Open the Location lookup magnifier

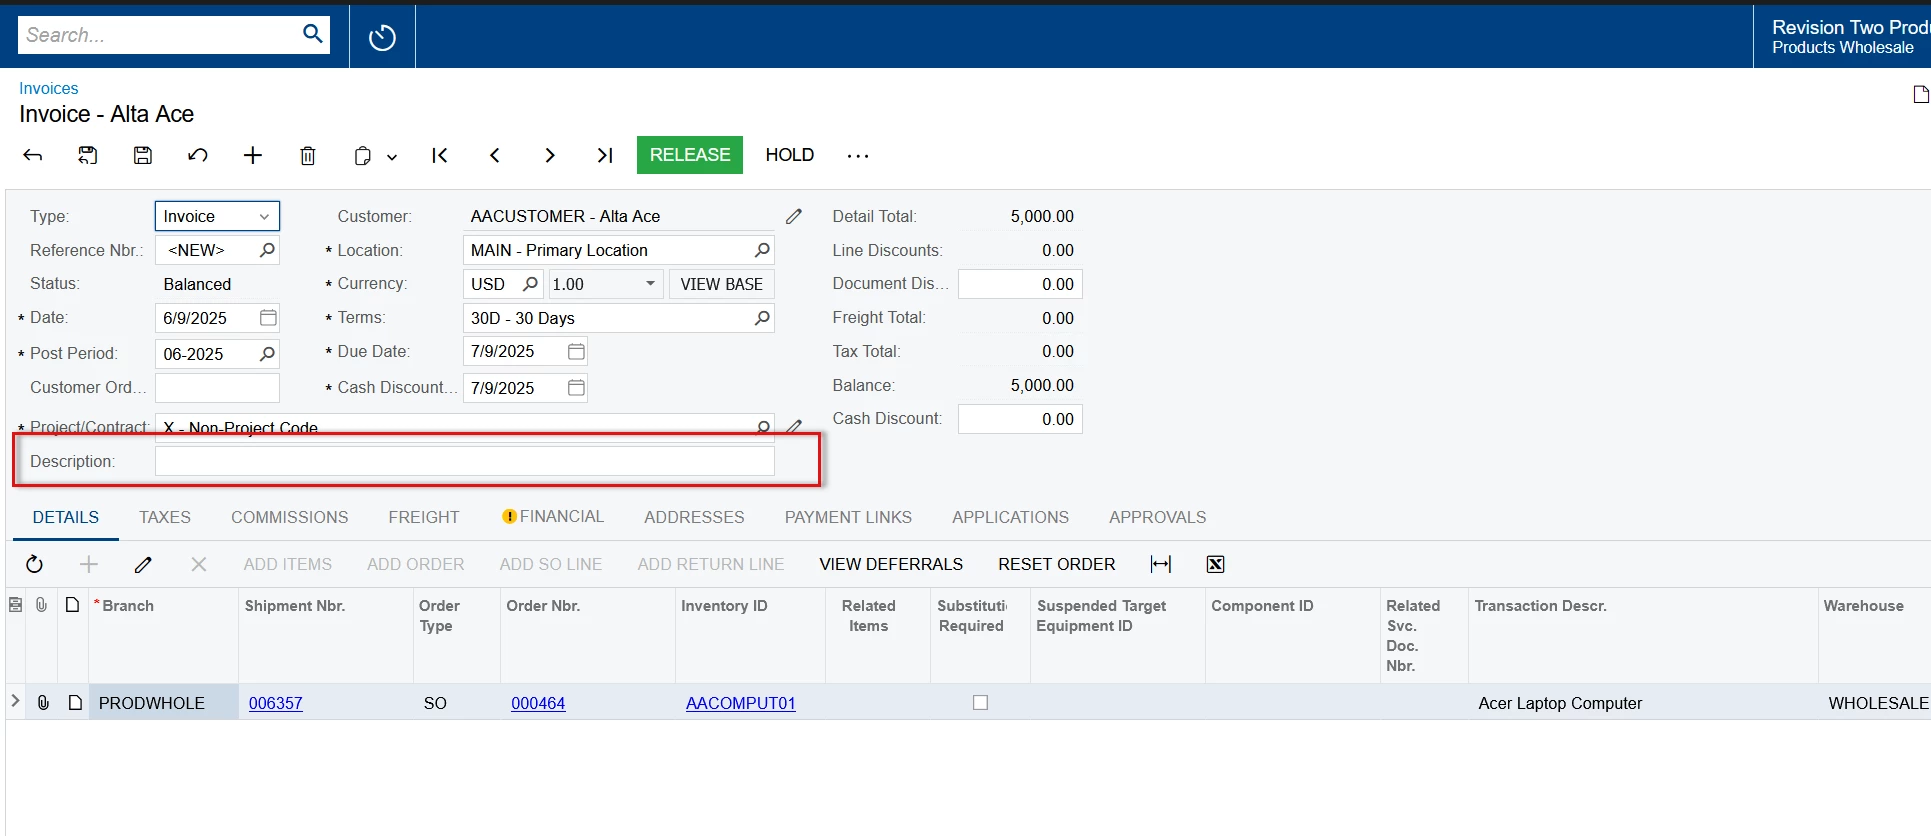point(762,250)
